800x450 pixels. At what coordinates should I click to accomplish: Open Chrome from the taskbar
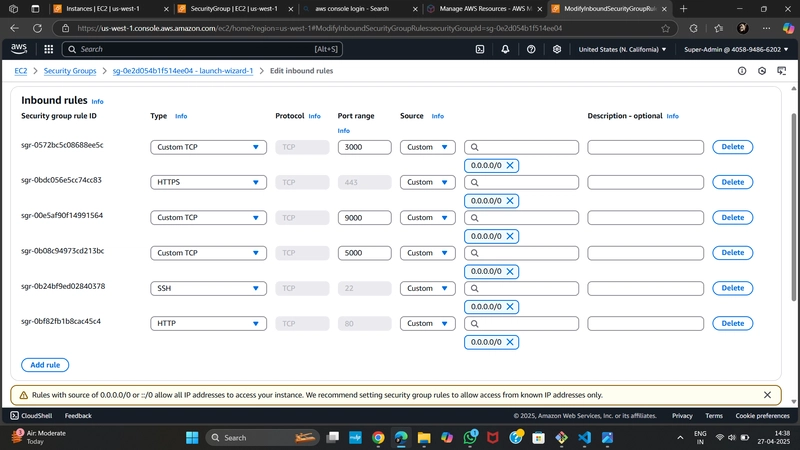point(378,438)
